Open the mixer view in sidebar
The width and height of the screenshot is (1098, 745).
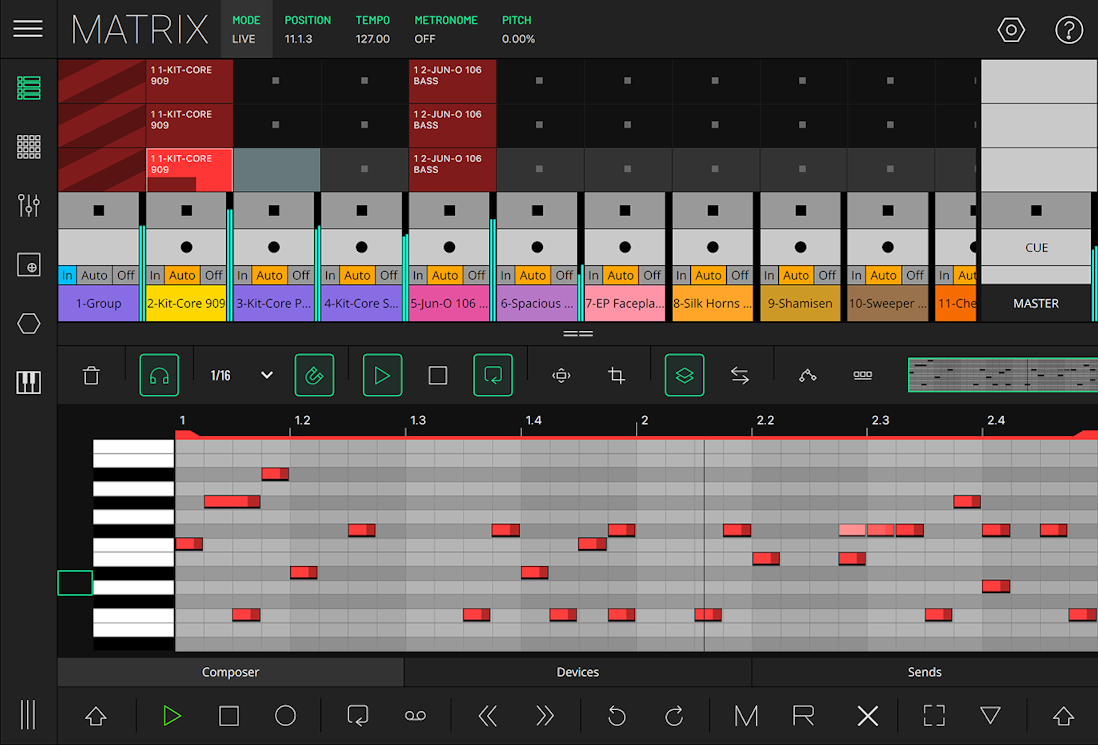point(28,206)
